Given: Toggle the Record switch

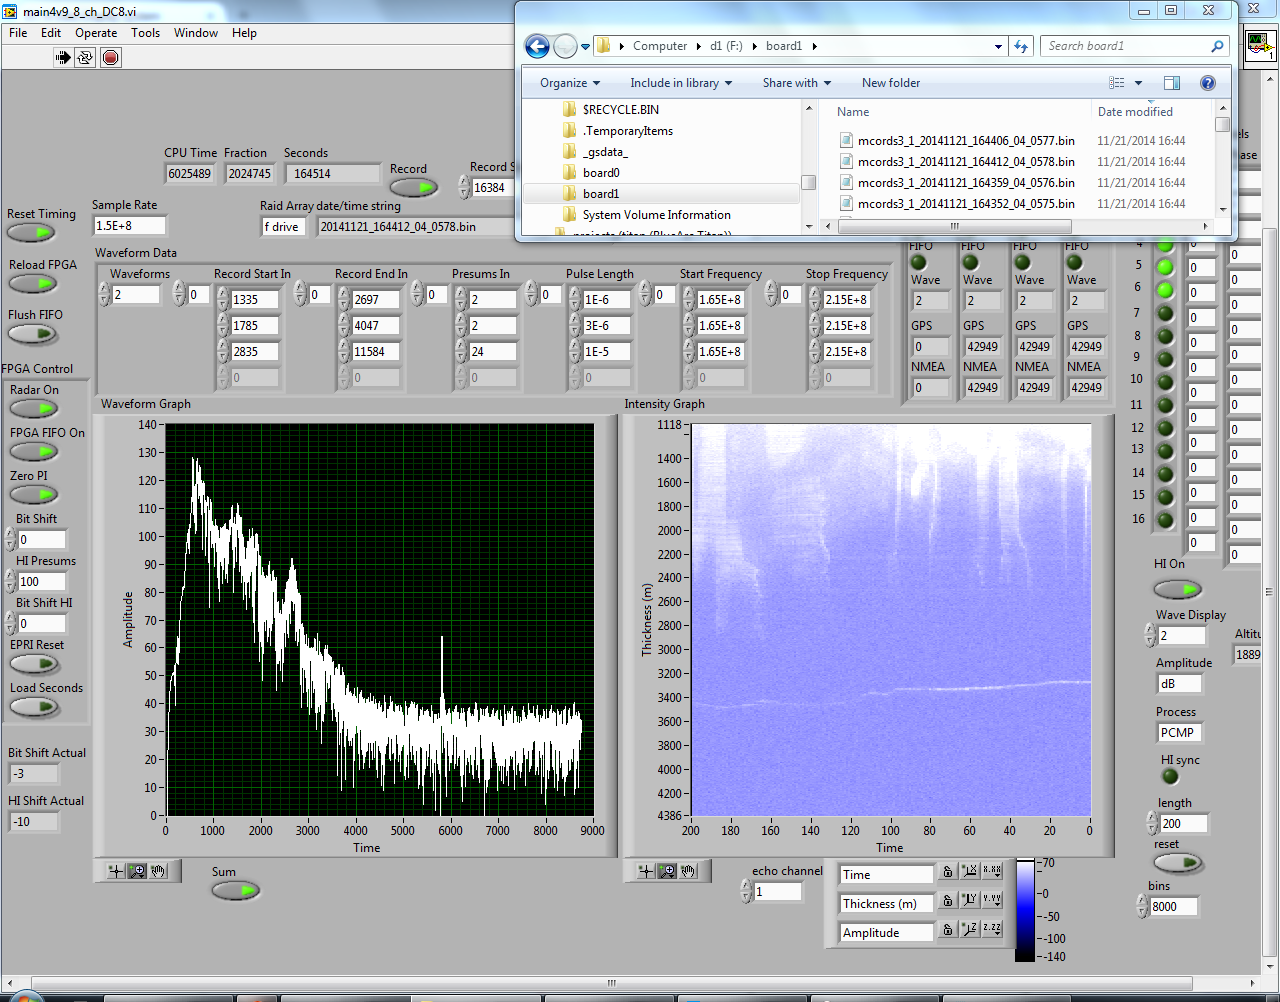Looking at the screenshot, I should point(412,187).
